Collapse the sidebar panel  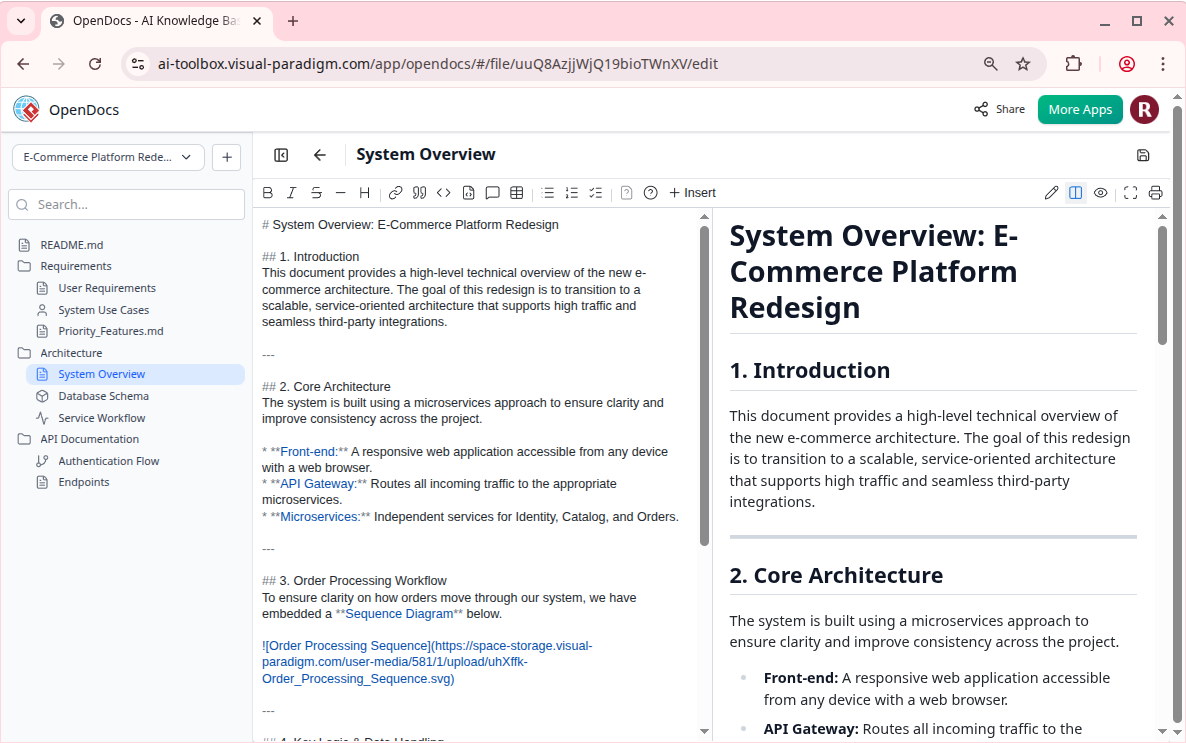coord(281,155)
